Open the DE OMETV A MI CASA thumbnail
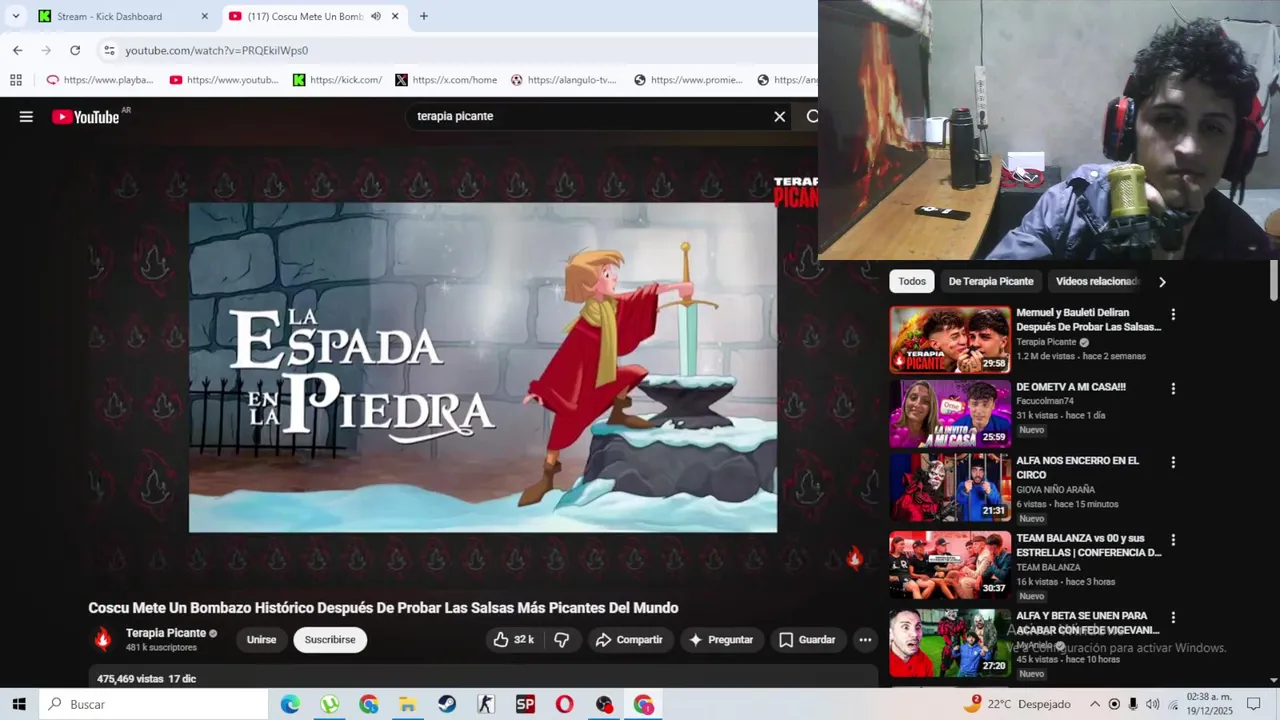The image size is (1280, 720). [950, 414]
